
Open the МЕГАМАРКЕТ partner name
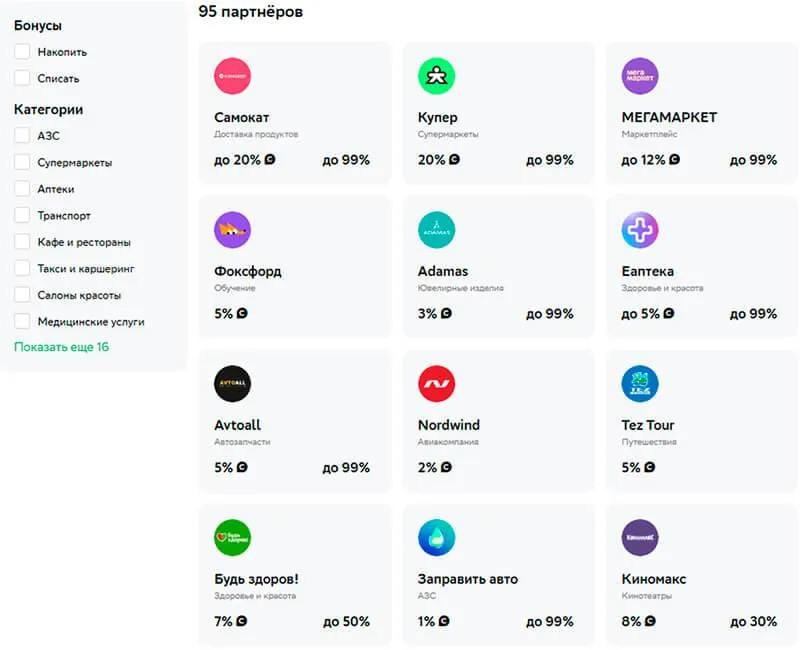pos(669,117)
